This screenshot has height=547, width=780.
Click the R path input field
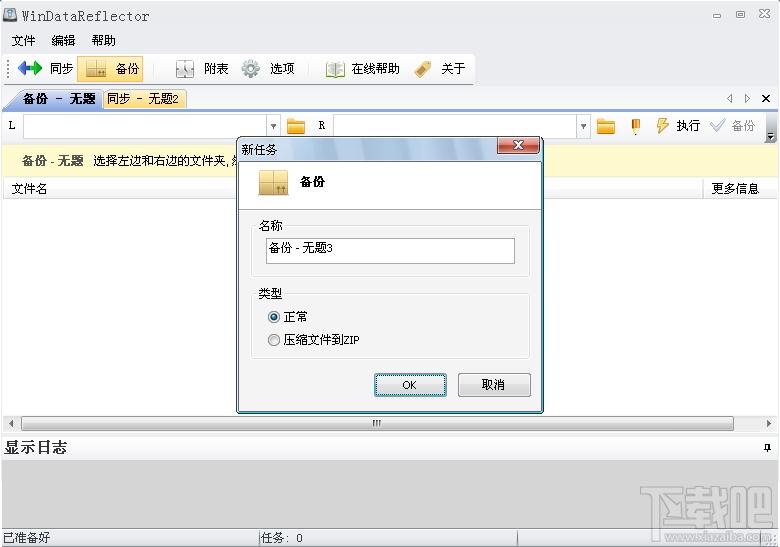point(455,126)
